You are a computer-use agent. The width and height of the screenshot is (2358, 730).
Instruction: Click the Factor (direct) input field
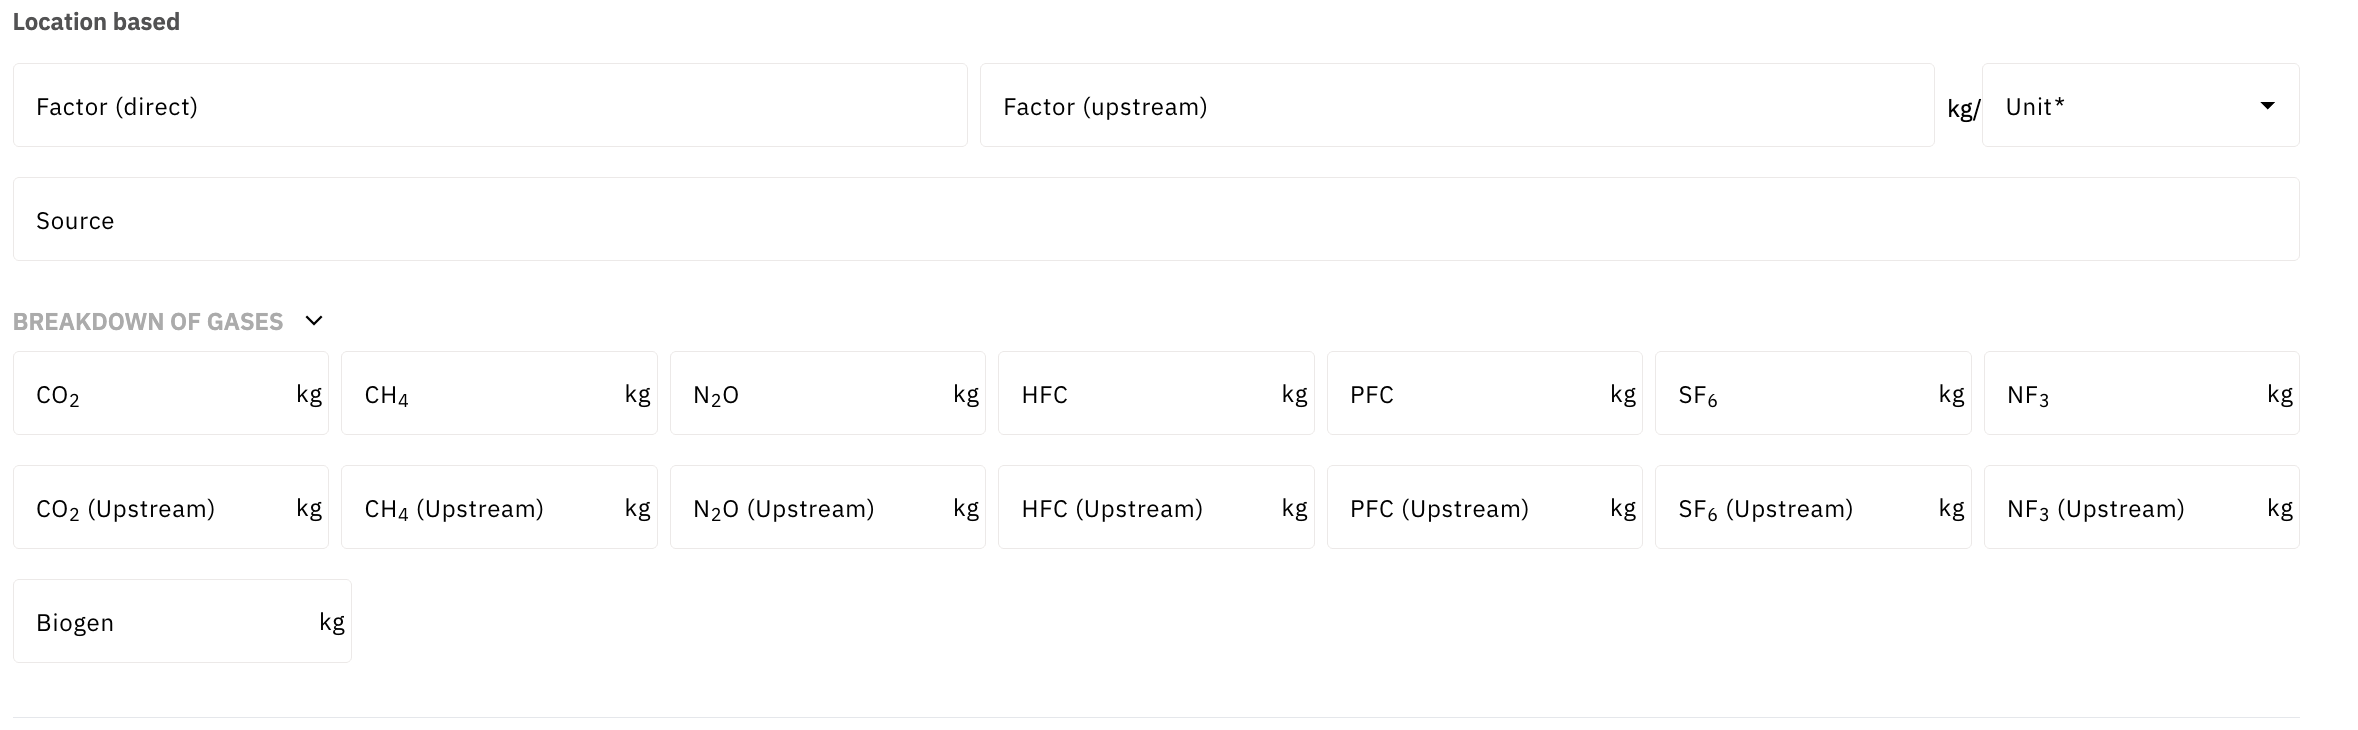point(490,106)
